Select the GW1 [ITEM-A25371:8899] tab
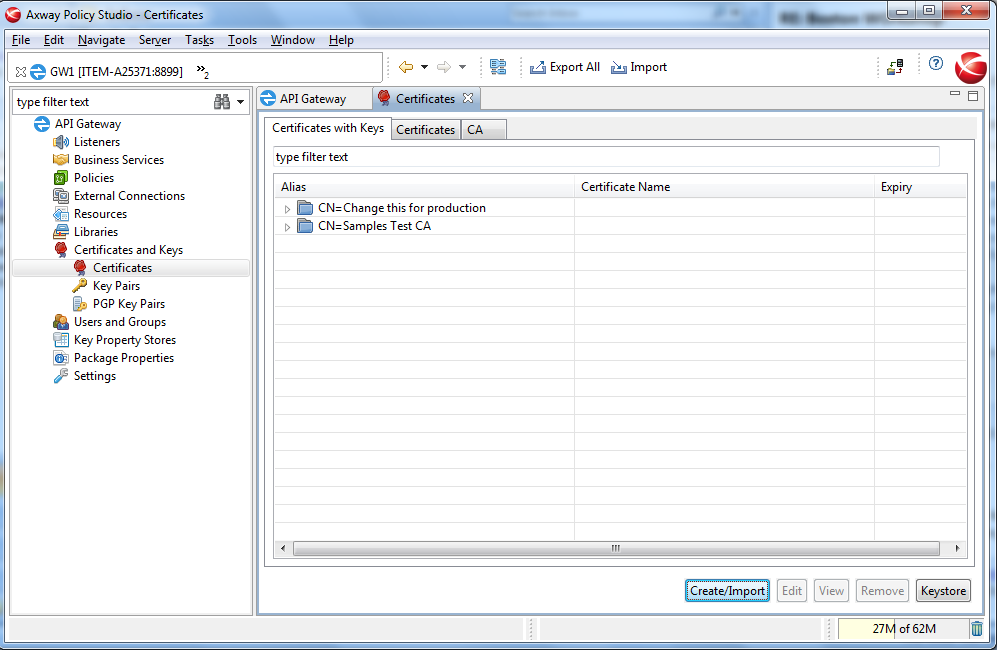Viewport: 997px width, 650px height. 107,72
